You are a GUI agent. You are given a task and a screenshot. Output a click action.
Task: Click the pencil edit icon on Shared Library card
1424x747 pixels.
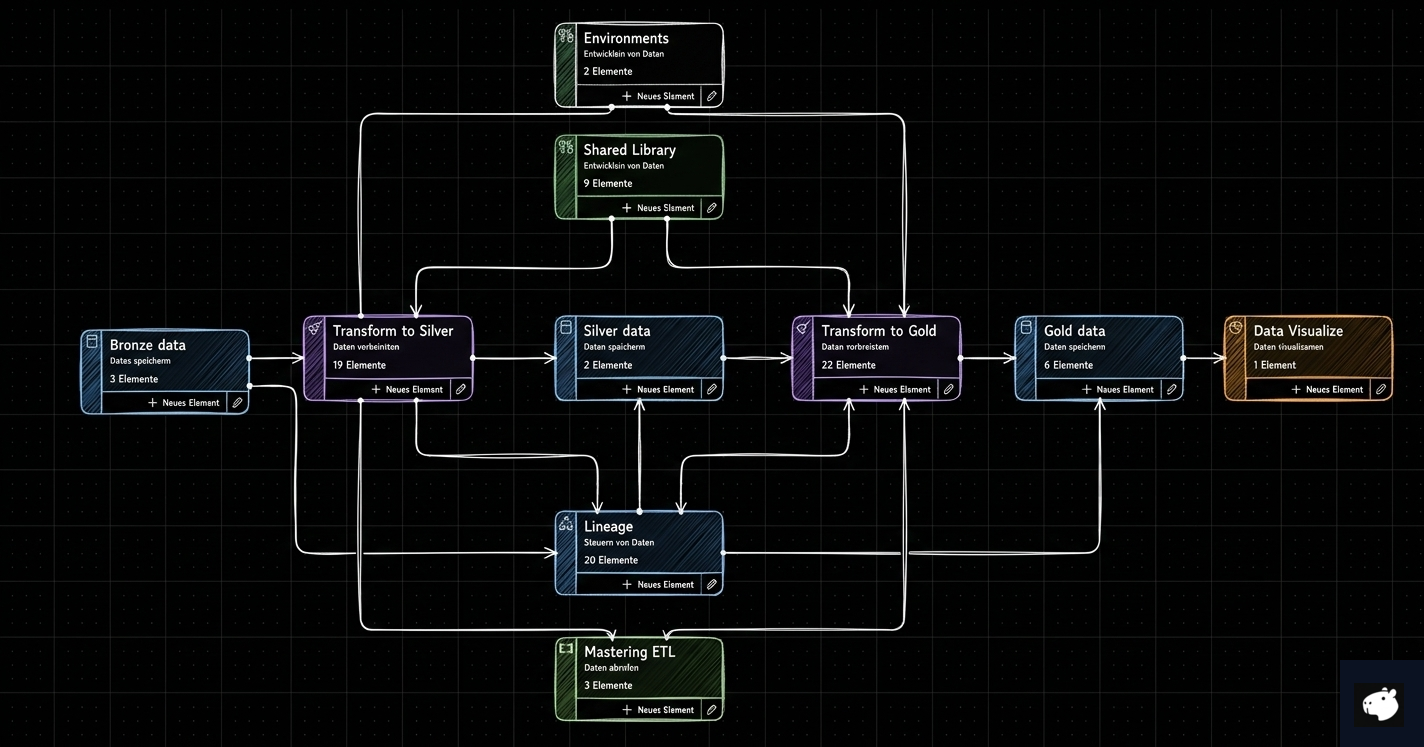click(711, 208)
